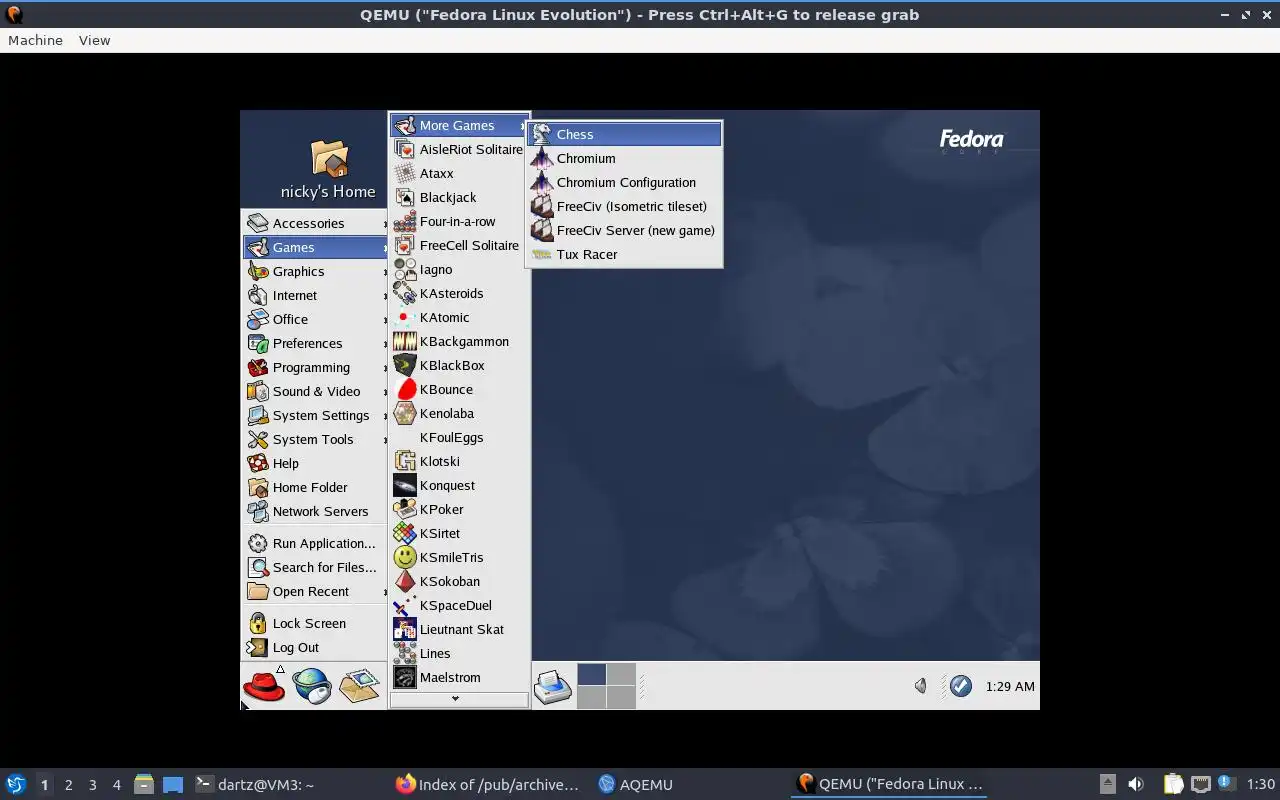This screenshot has width=1280, height=800.
Task: Click the panel volume speaker icon
Action: point(920,686)
